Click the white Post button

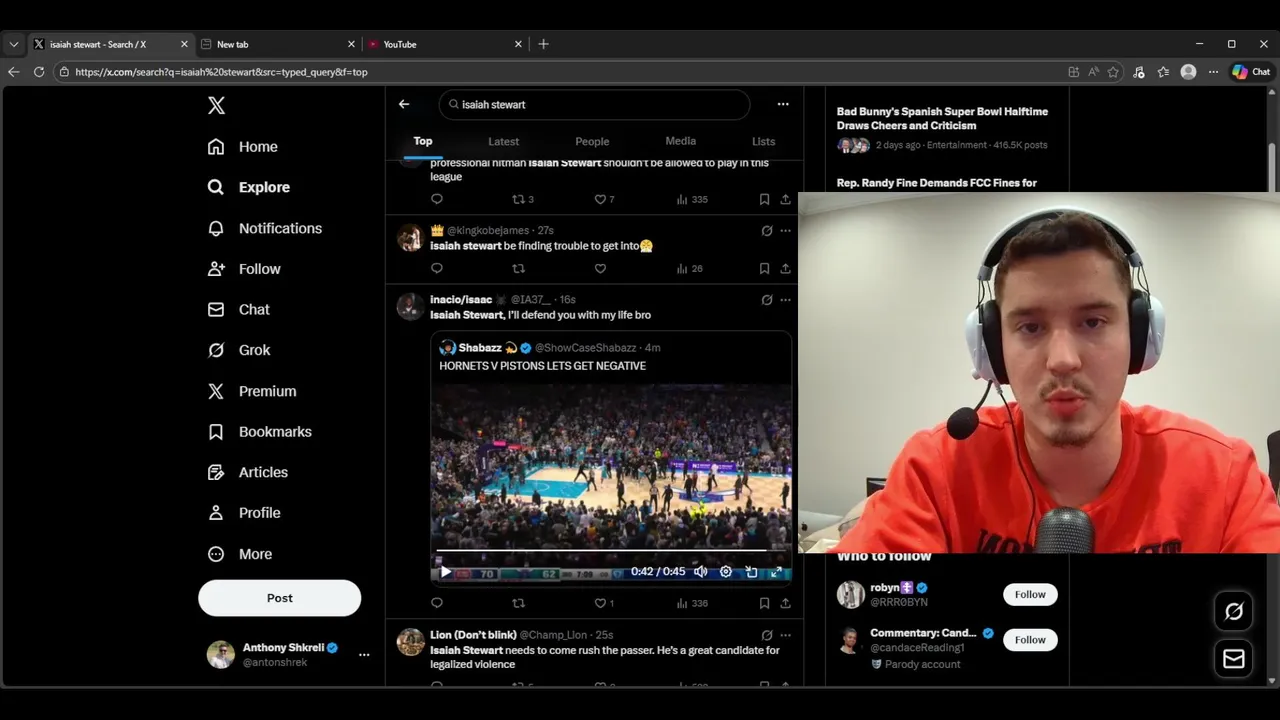(279, 598)
